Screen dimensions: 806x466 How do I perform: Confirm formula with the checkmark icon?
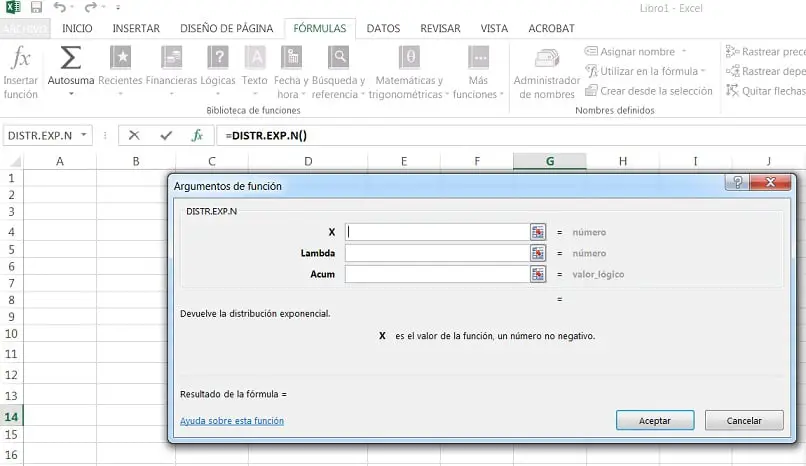coord(166,135)
